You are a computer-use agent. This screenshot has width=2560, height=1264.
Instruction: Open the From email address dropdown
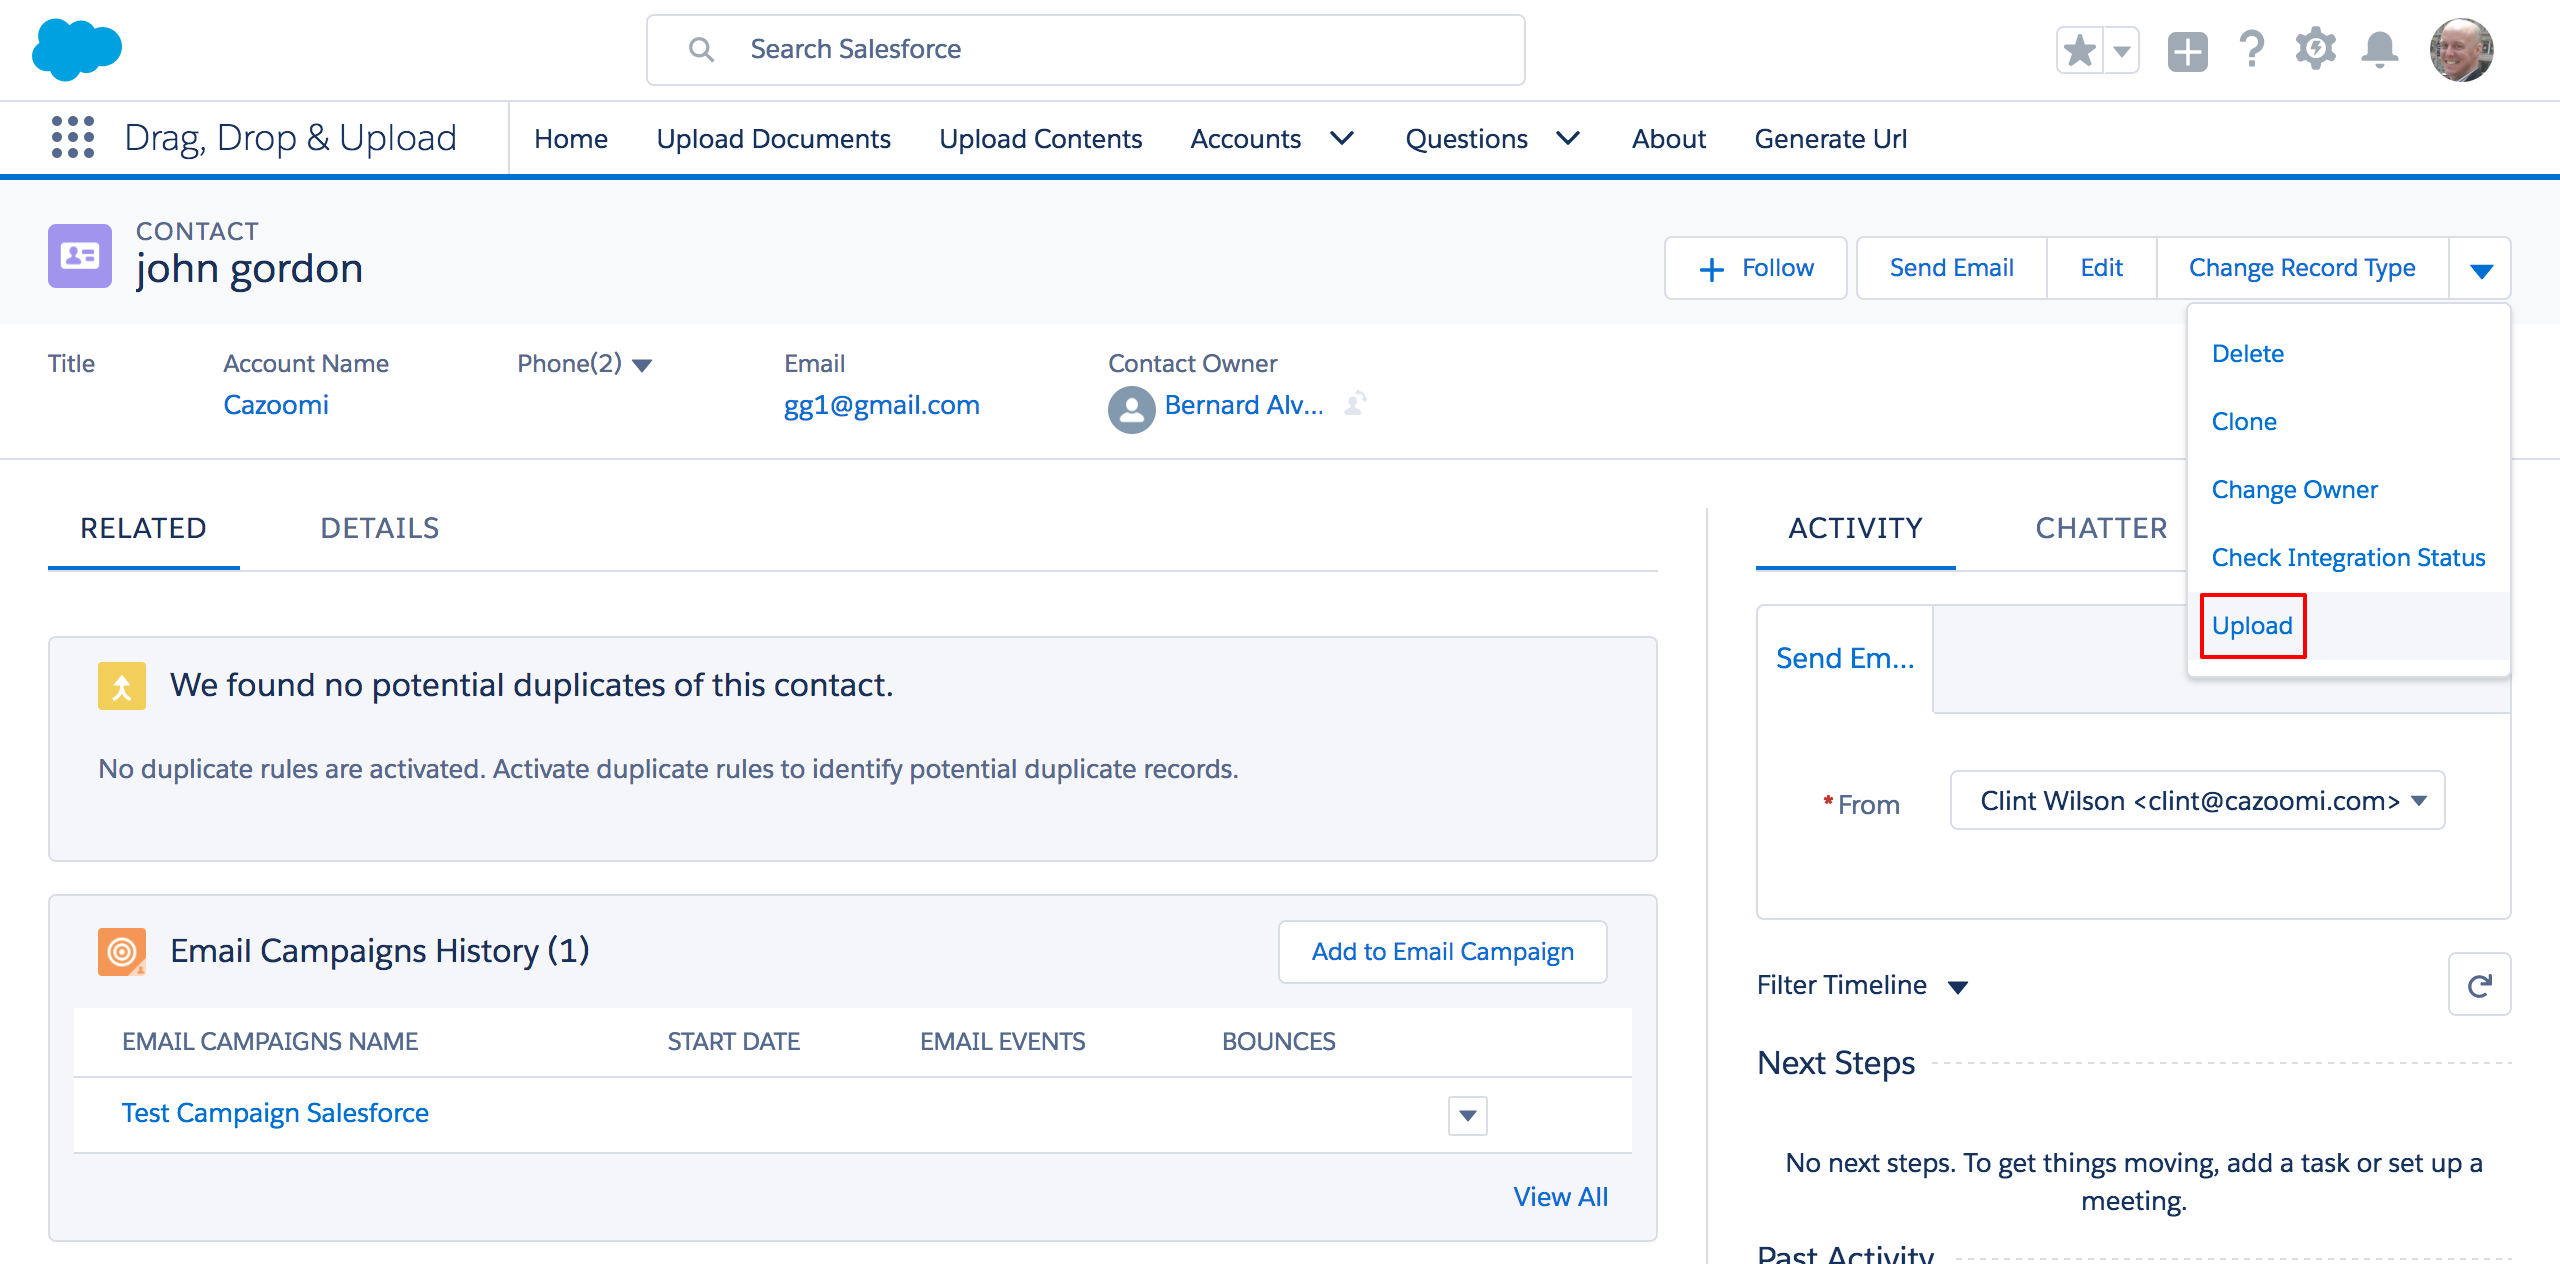pos(2197,800)
